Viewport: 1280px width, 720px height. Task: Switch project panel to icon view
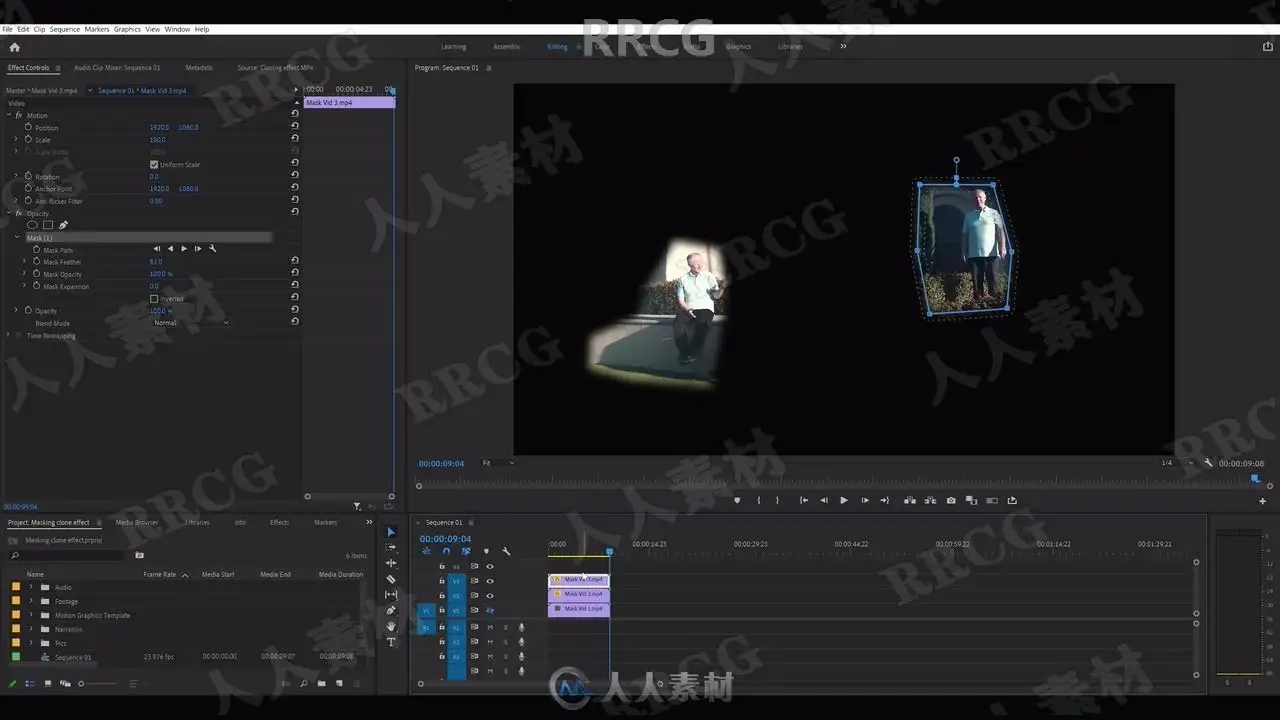pos(48,684)
